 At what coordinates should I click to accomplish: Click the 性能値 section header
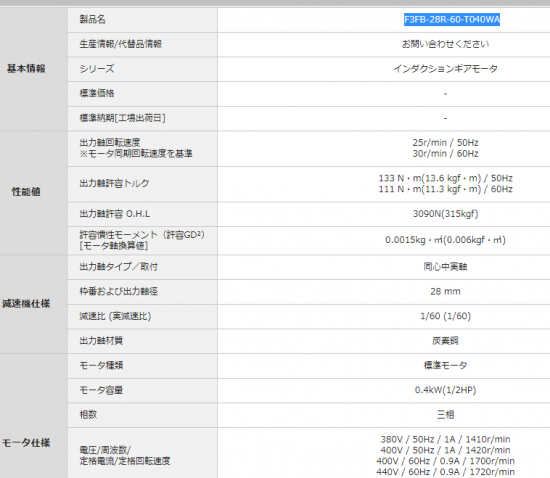(26, 192)
